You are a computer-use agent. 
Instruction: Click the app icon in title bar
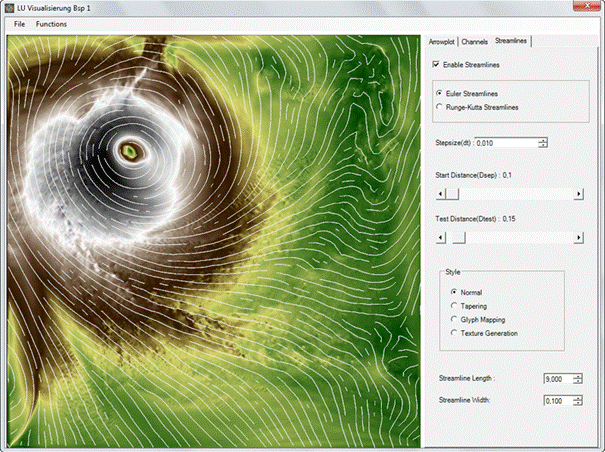[x=10, y=7]
